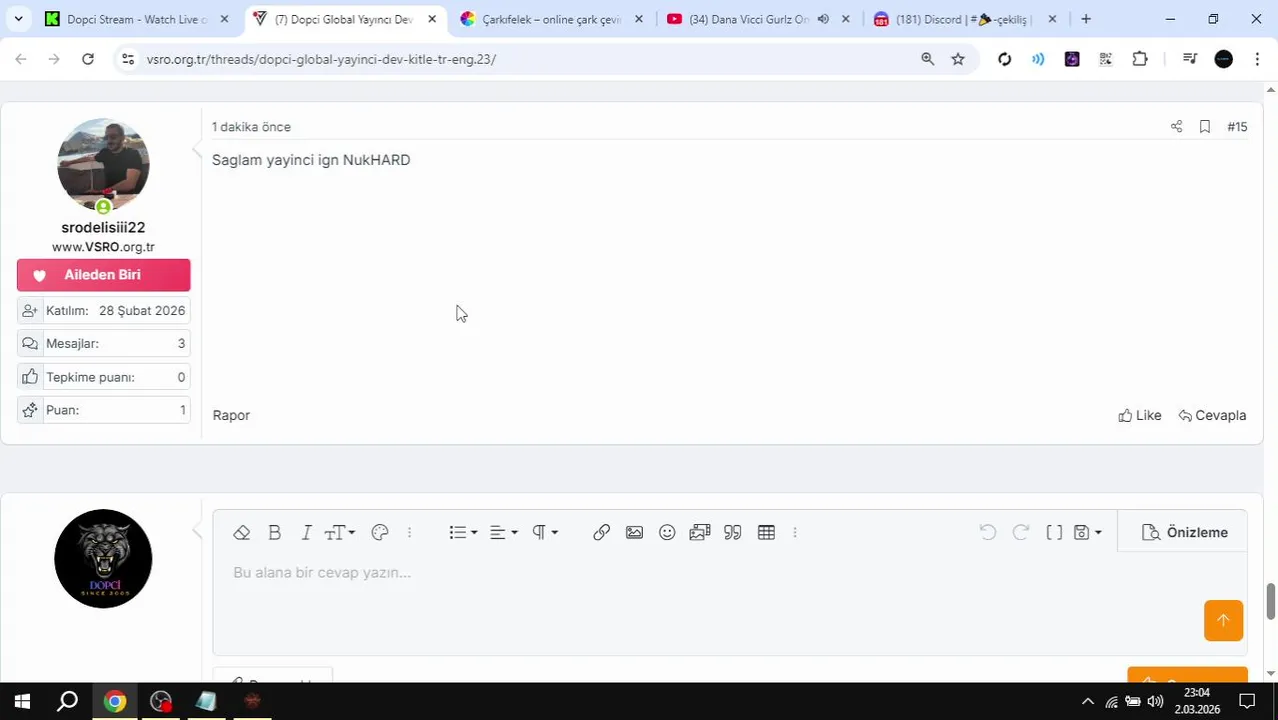Show hidden system tray icons
The image size is (1278, 720).
[x=1088, y=701]
